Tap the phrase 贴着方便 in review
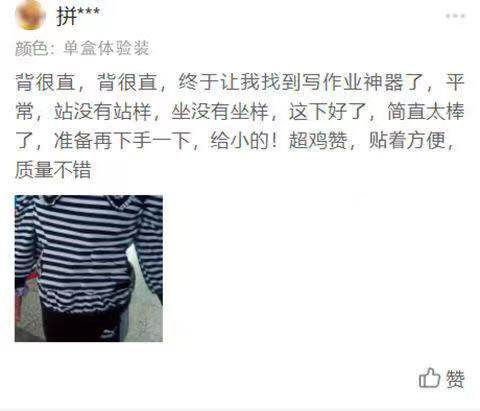480x411 pixels. 407,140
